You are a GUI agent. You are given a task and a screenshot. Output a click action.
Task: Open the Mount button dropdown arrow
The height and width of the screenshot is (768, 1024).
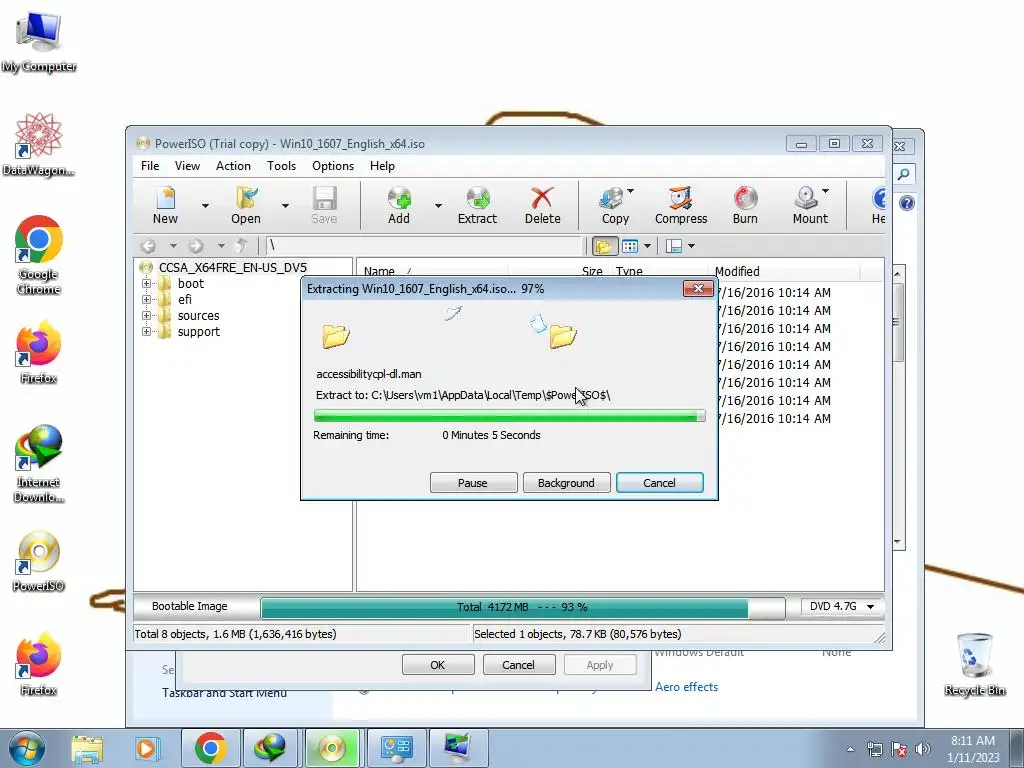pos(825,191)
